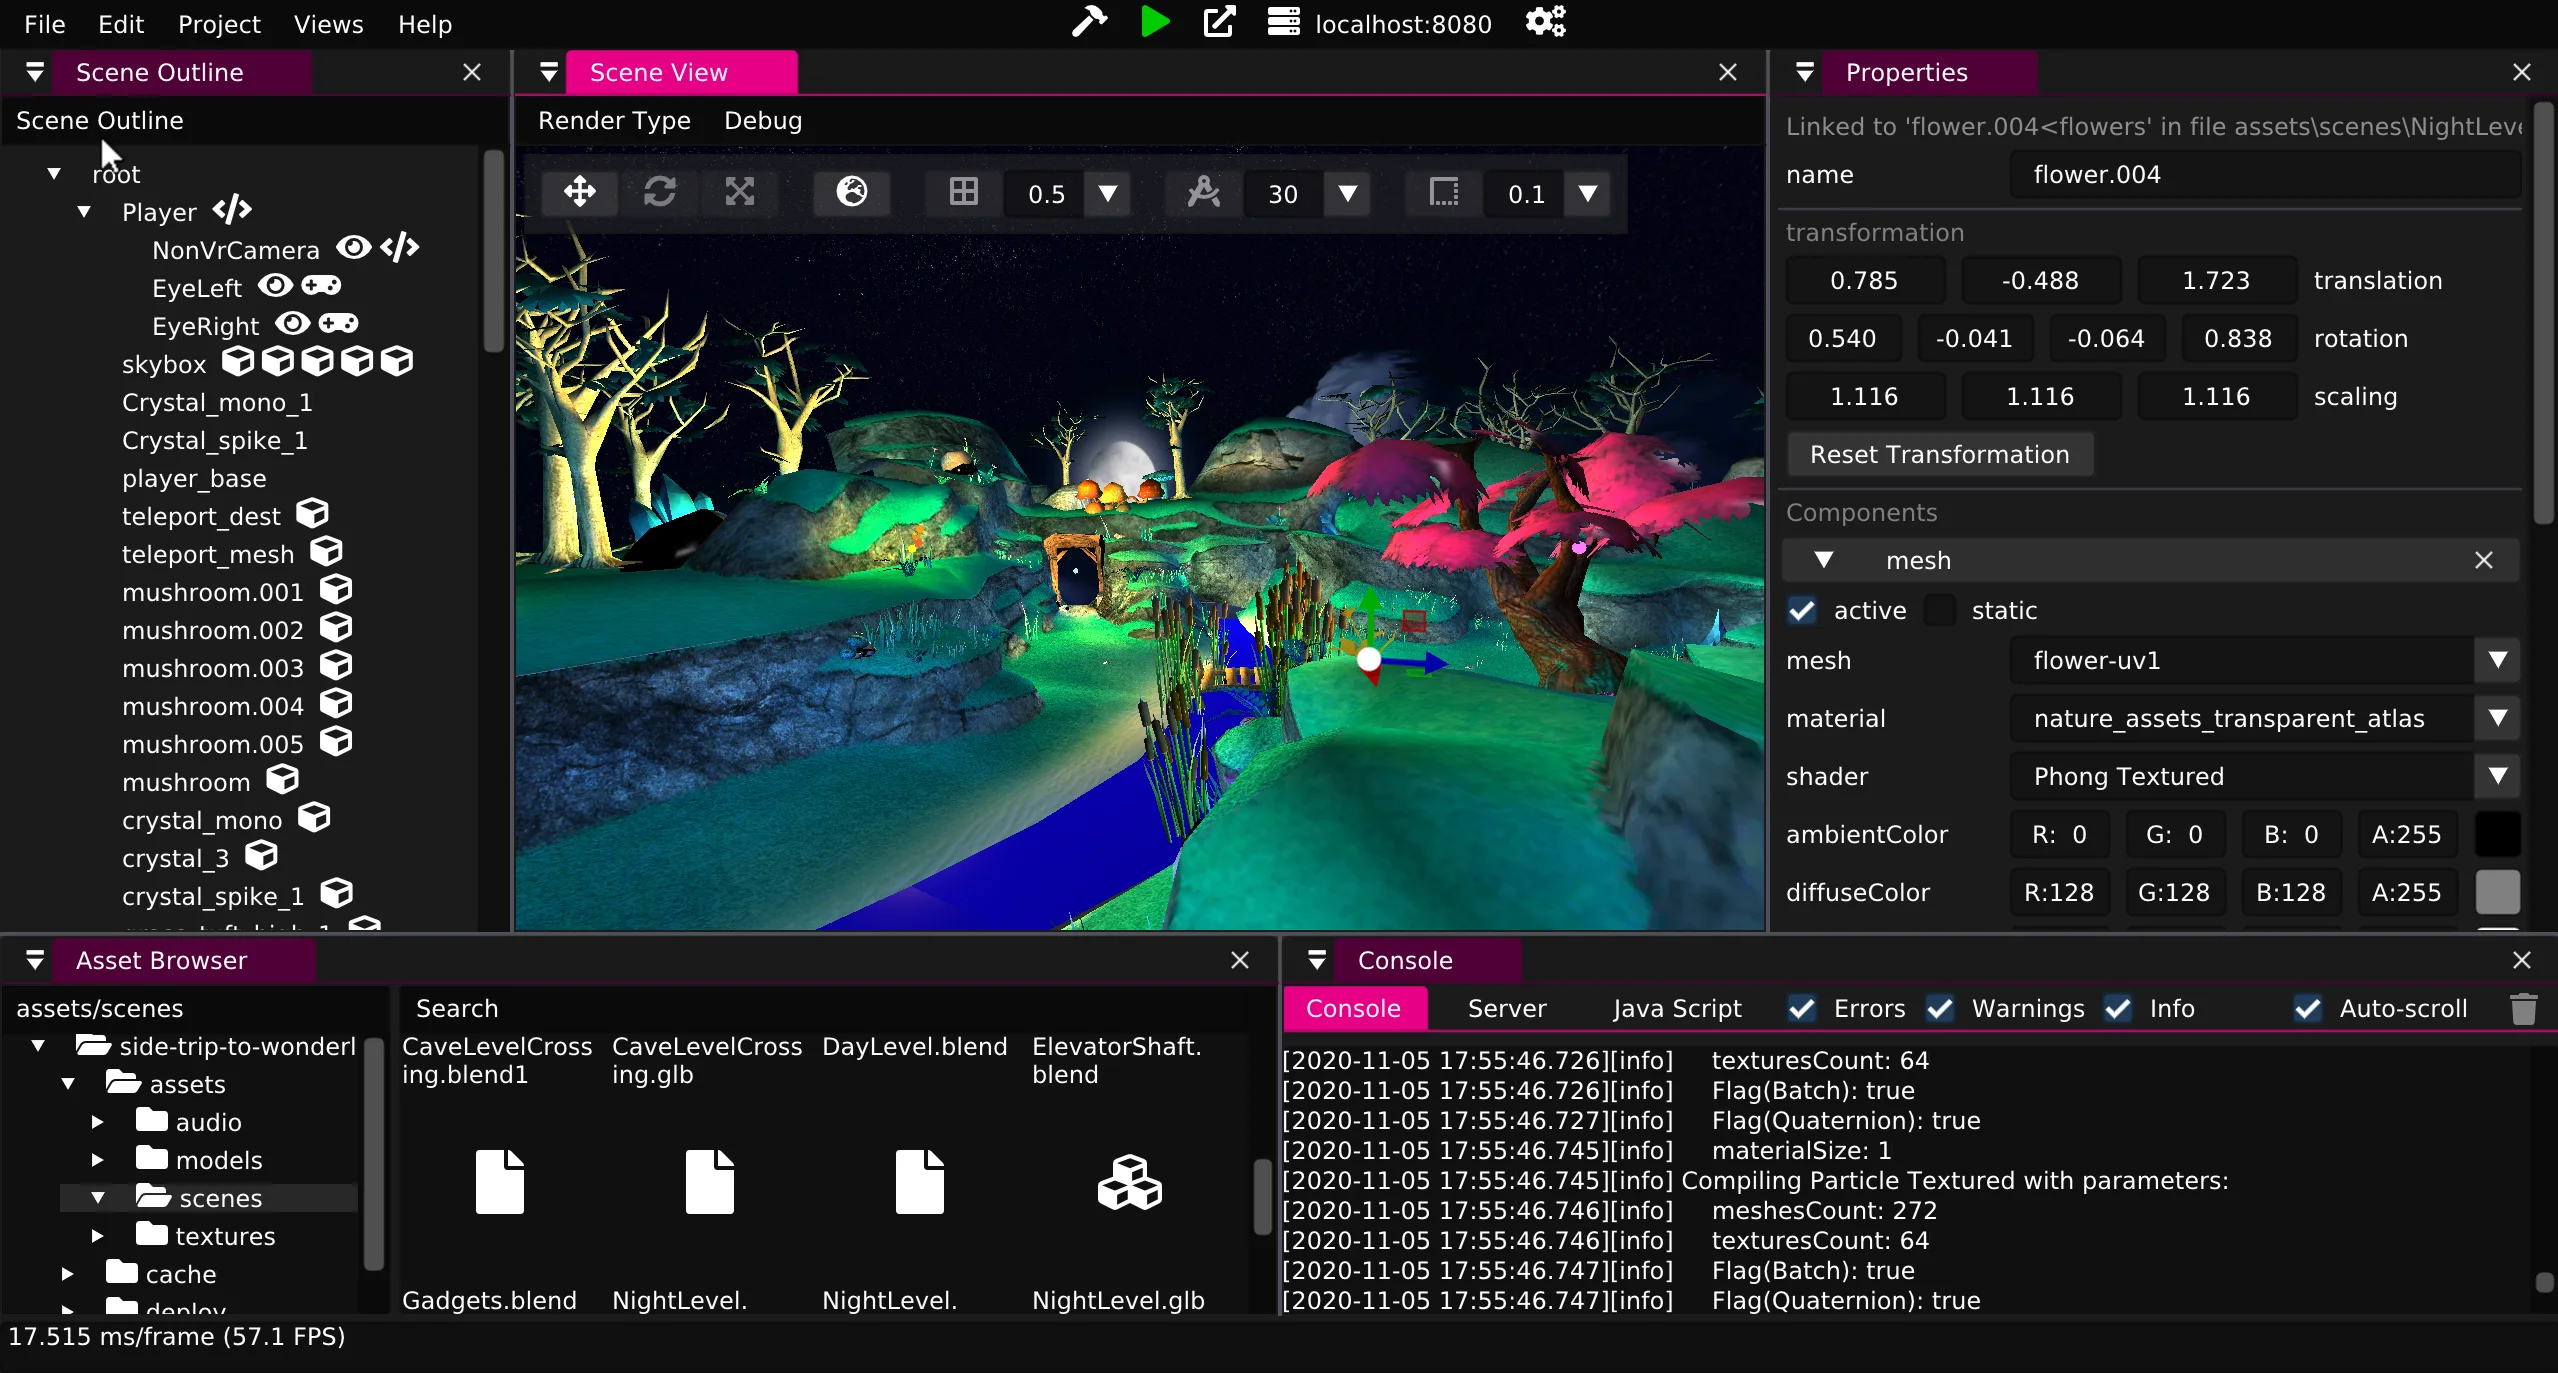Select the scale tool in Scene View toolbar
This screenshot has height=1373, width=2558.
pyautogui.click(x=739, y=192)
